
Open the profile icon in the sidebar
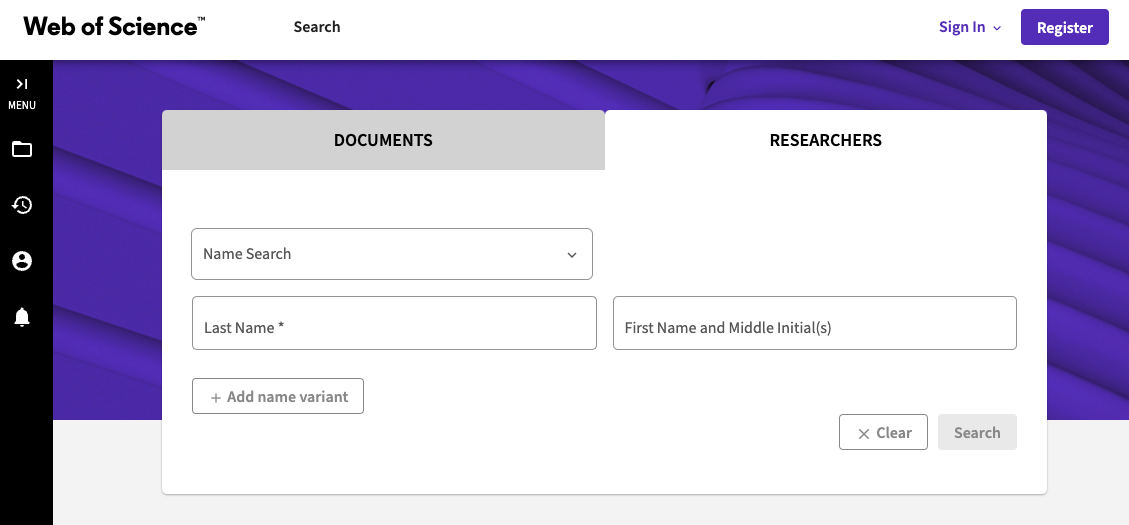22,261
